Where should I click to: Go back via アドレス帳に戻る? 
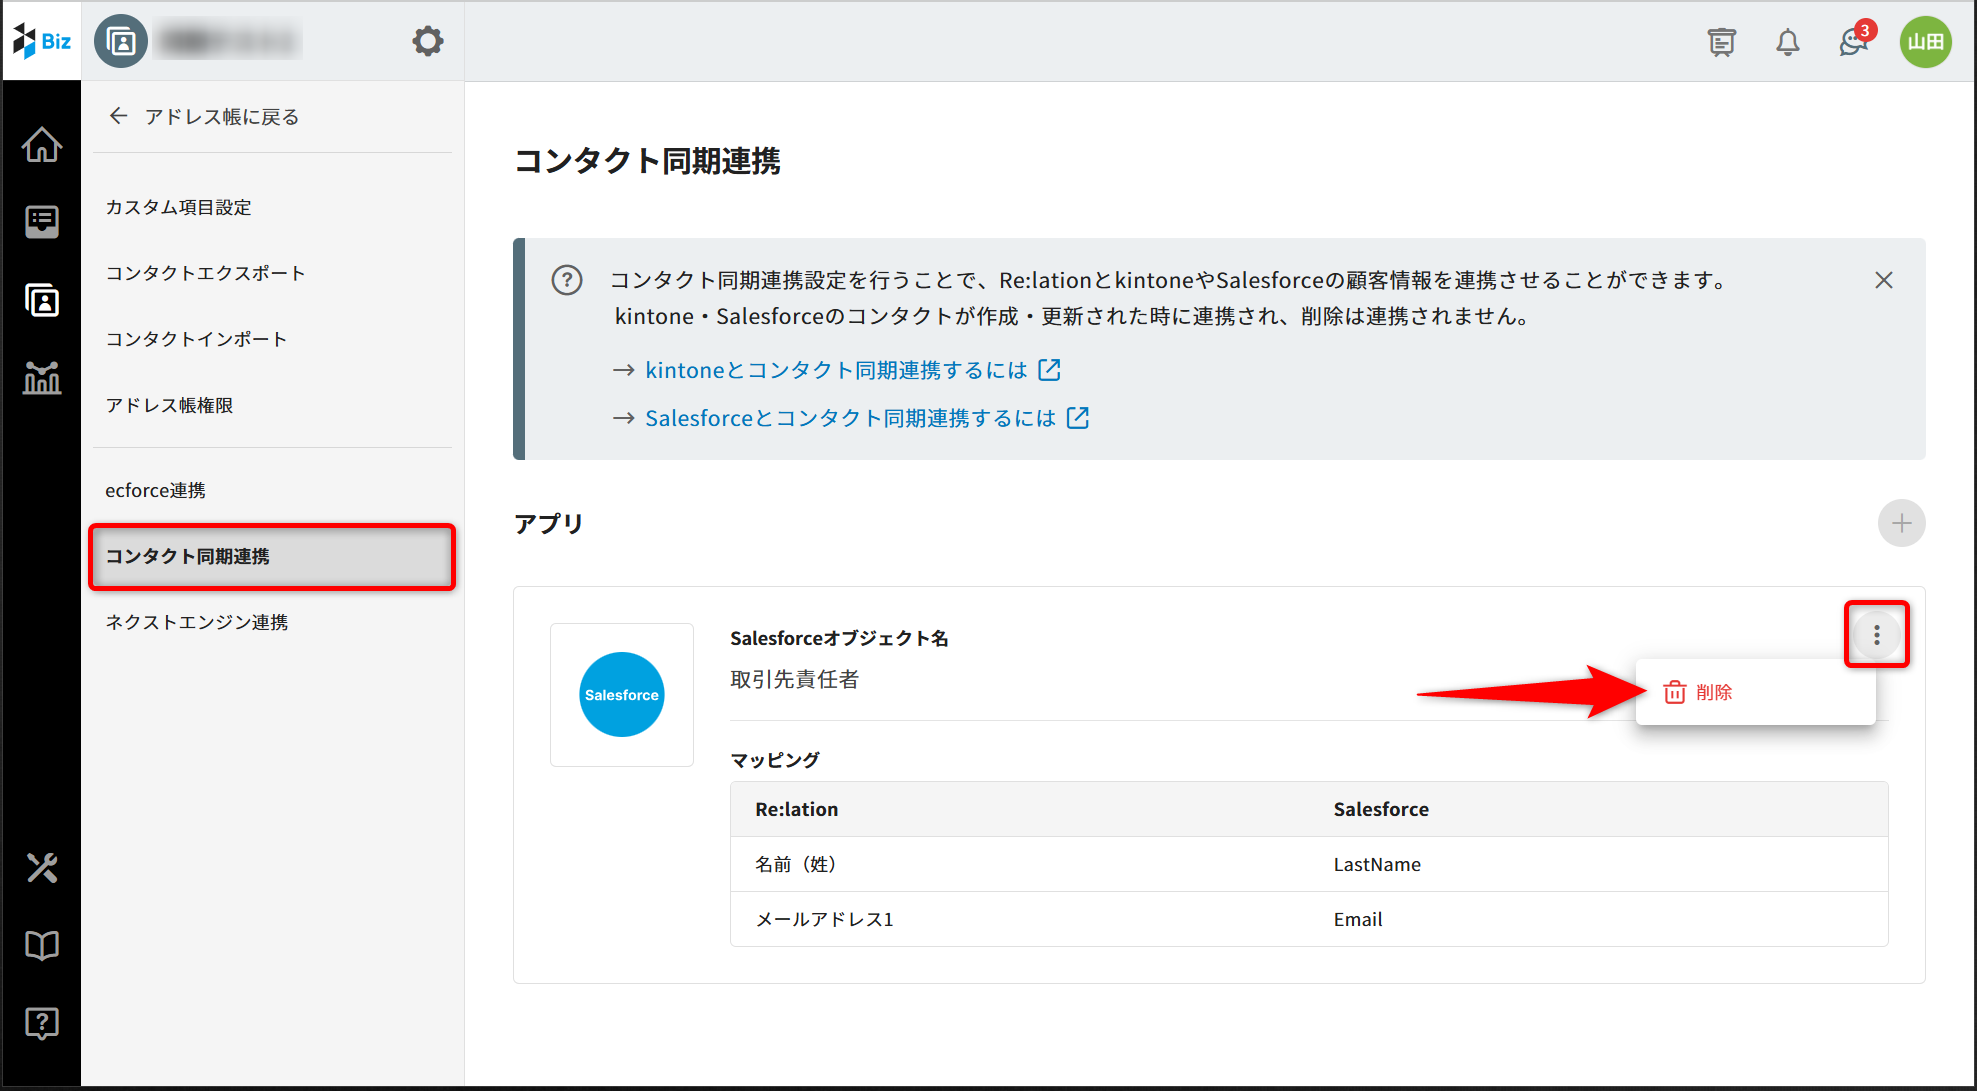(x=205, y=117)
